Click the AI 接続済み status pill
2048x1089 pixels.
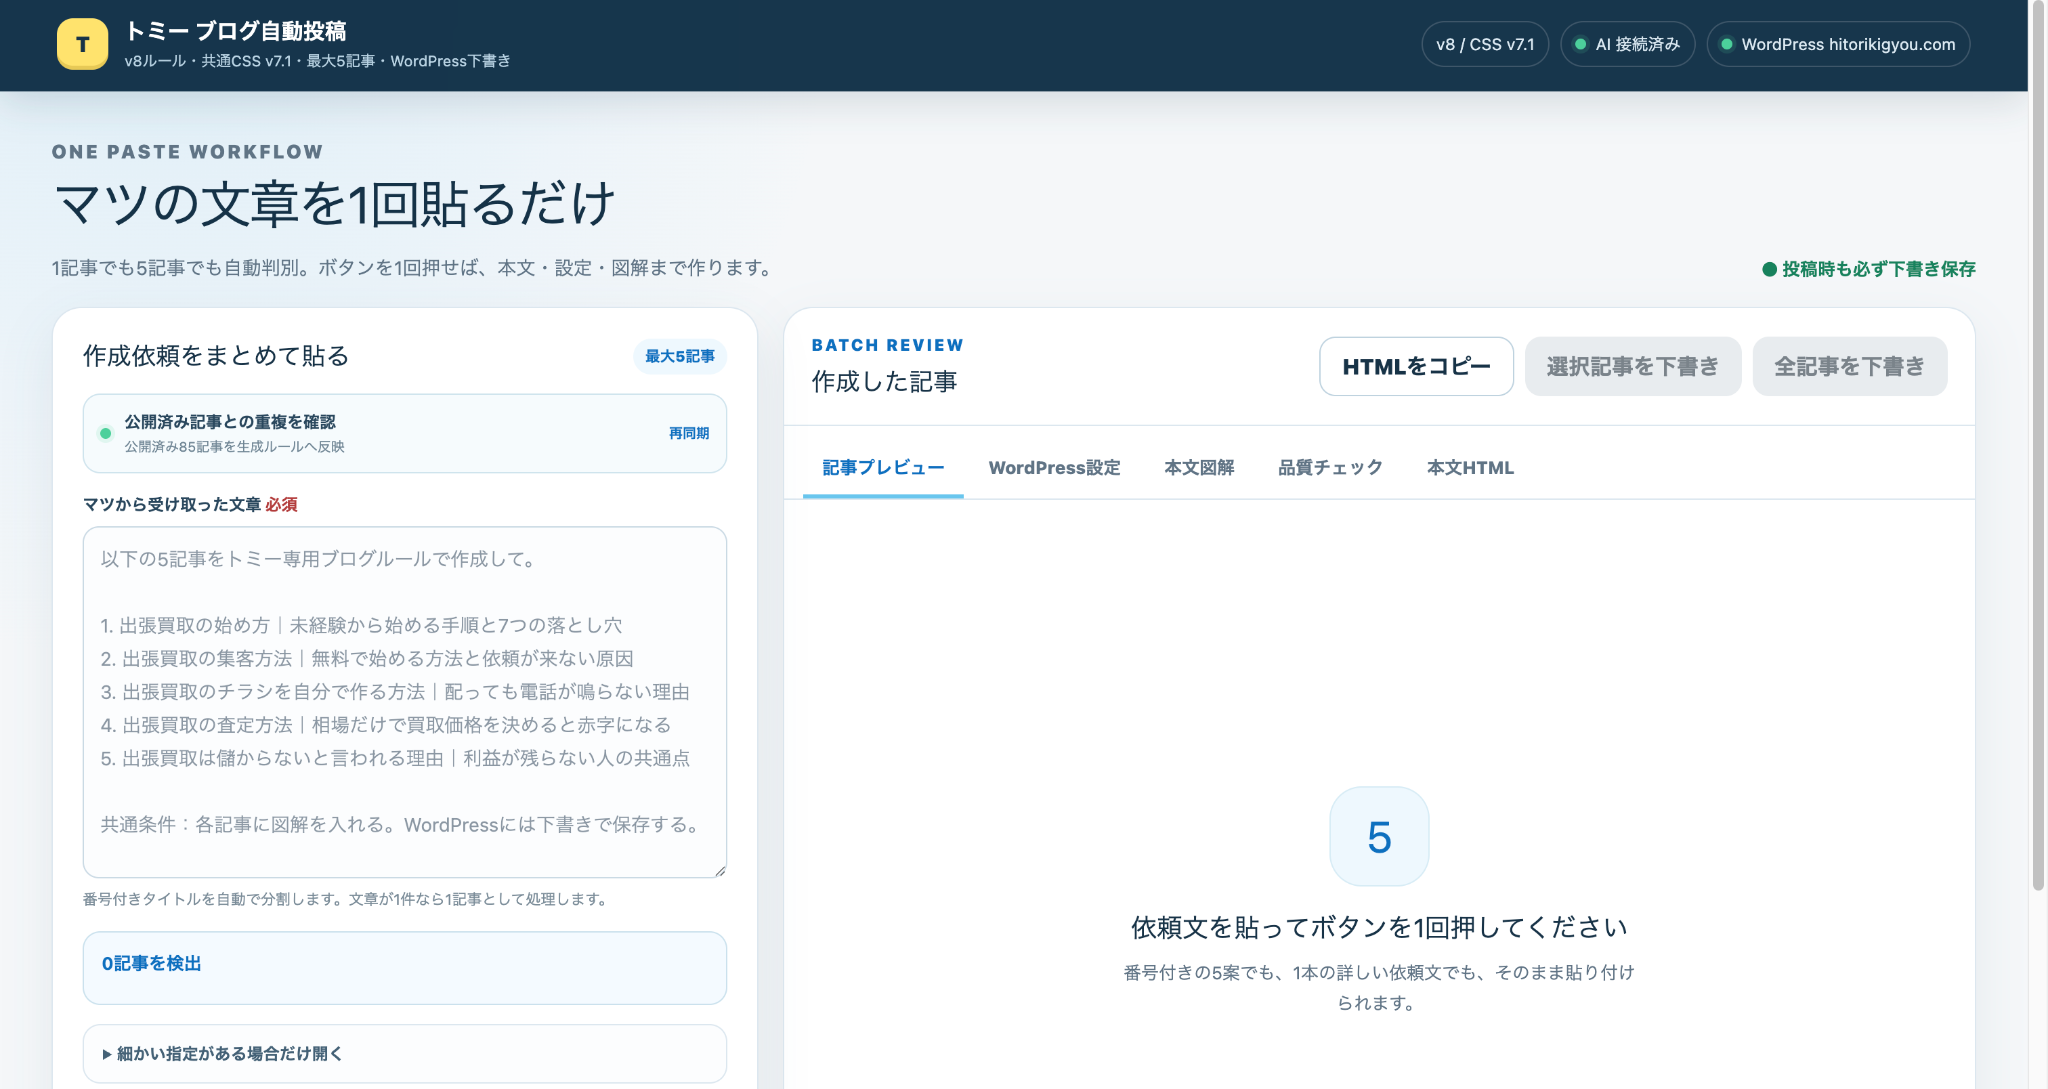coord(1627,44)
